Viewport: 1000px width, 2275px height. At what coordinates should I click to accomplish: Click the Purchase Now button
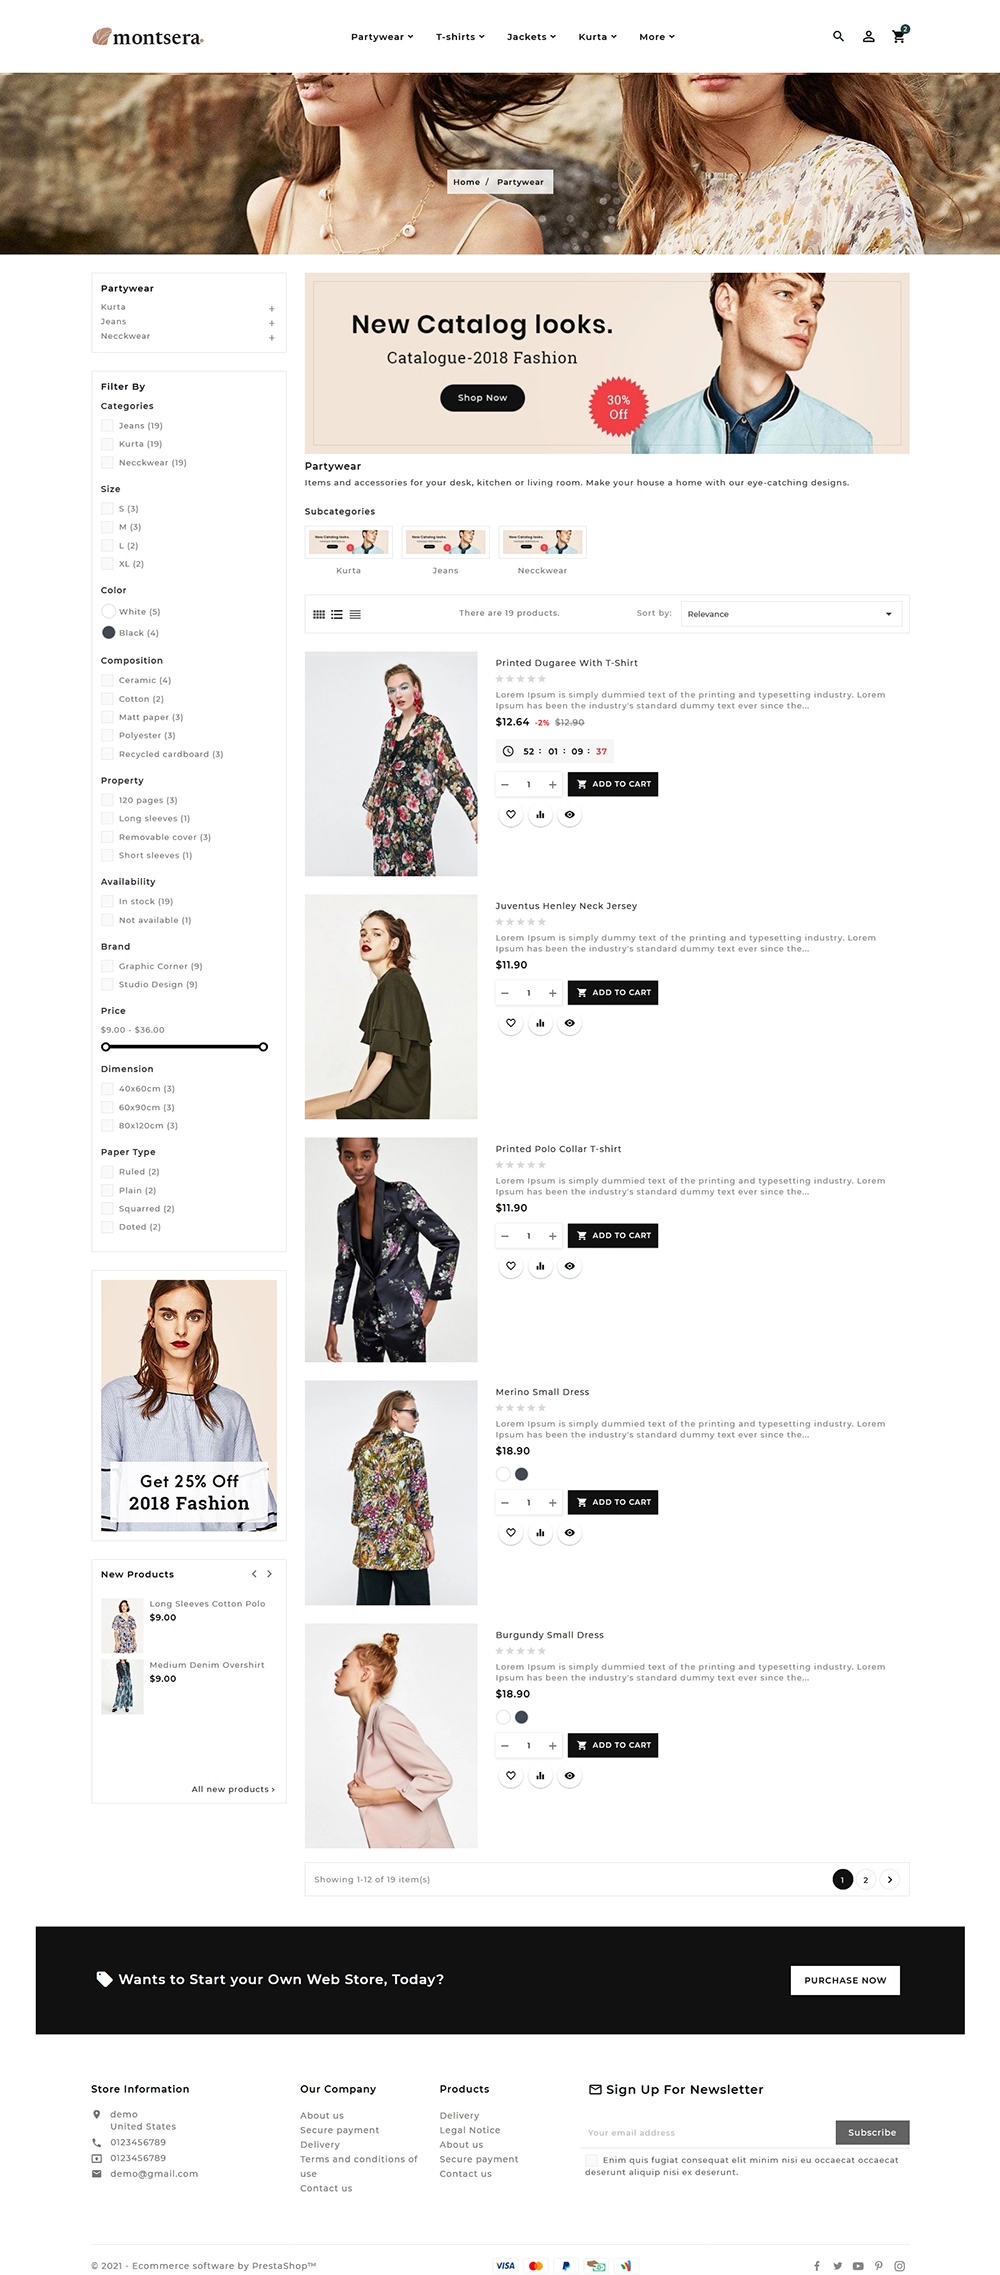(x=845, y=1980)
